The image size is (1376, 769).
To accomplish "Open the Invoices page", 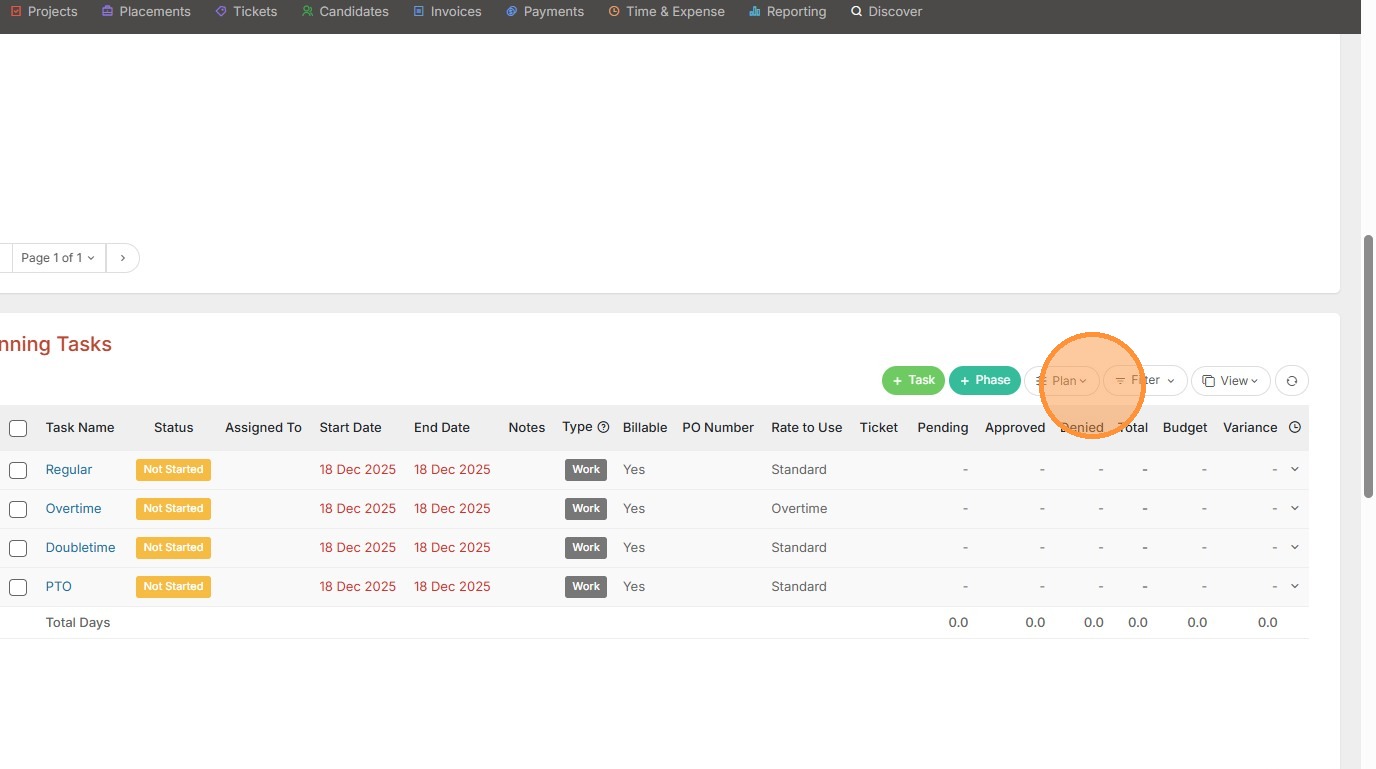I will (x=447, y=12).
